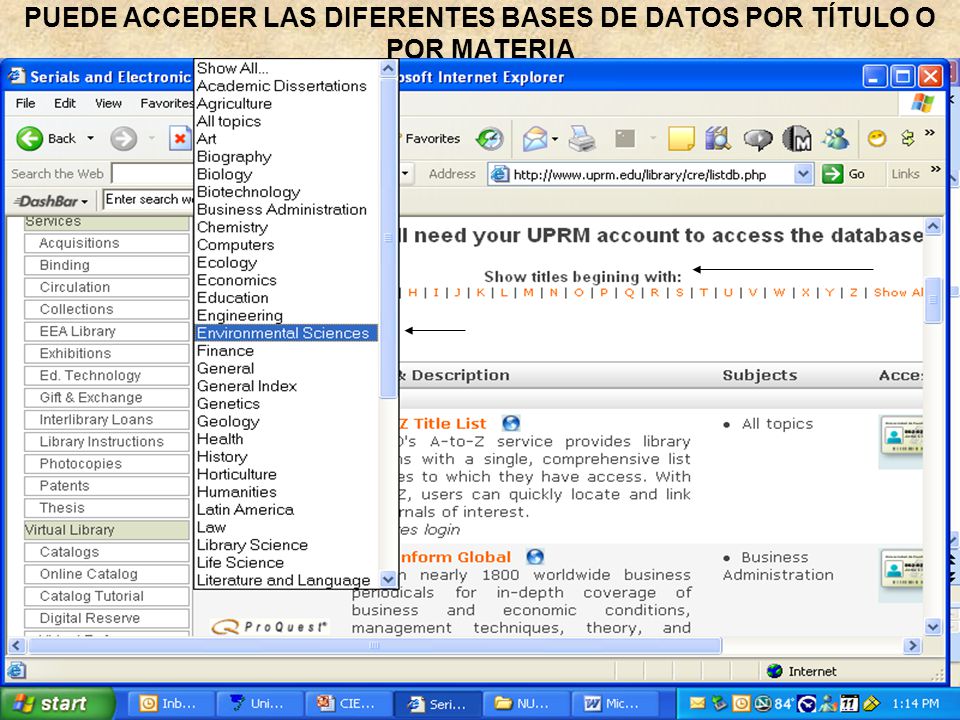Click the Address bar URL field

pos(652,174)
